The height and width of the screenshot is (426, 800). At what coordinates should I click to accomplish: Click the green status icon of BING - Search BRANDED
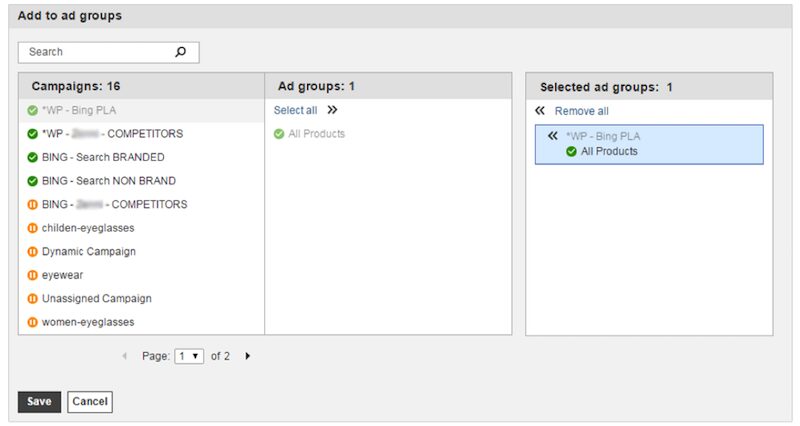(x=32, y=158)
